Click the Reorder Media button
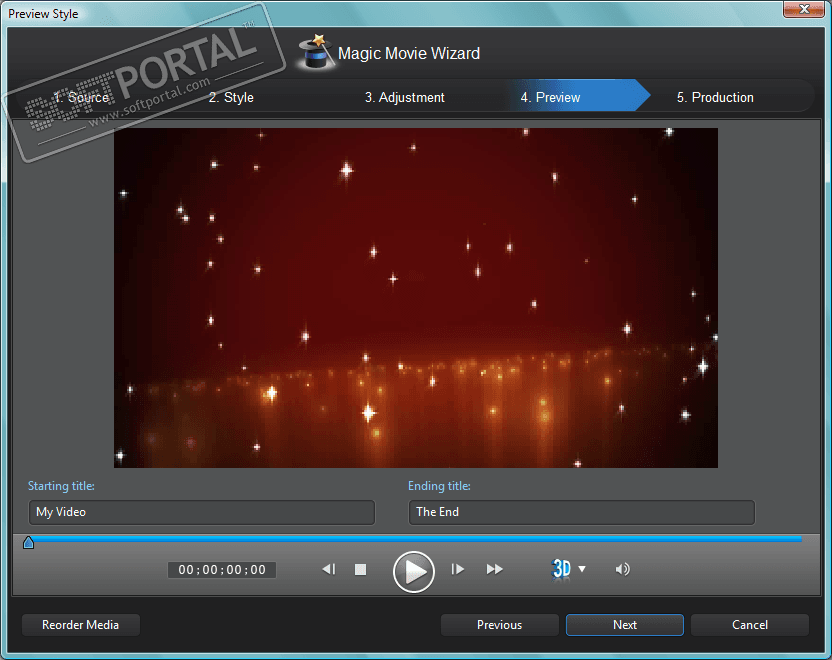832x660 pixels. click(81, 625)
